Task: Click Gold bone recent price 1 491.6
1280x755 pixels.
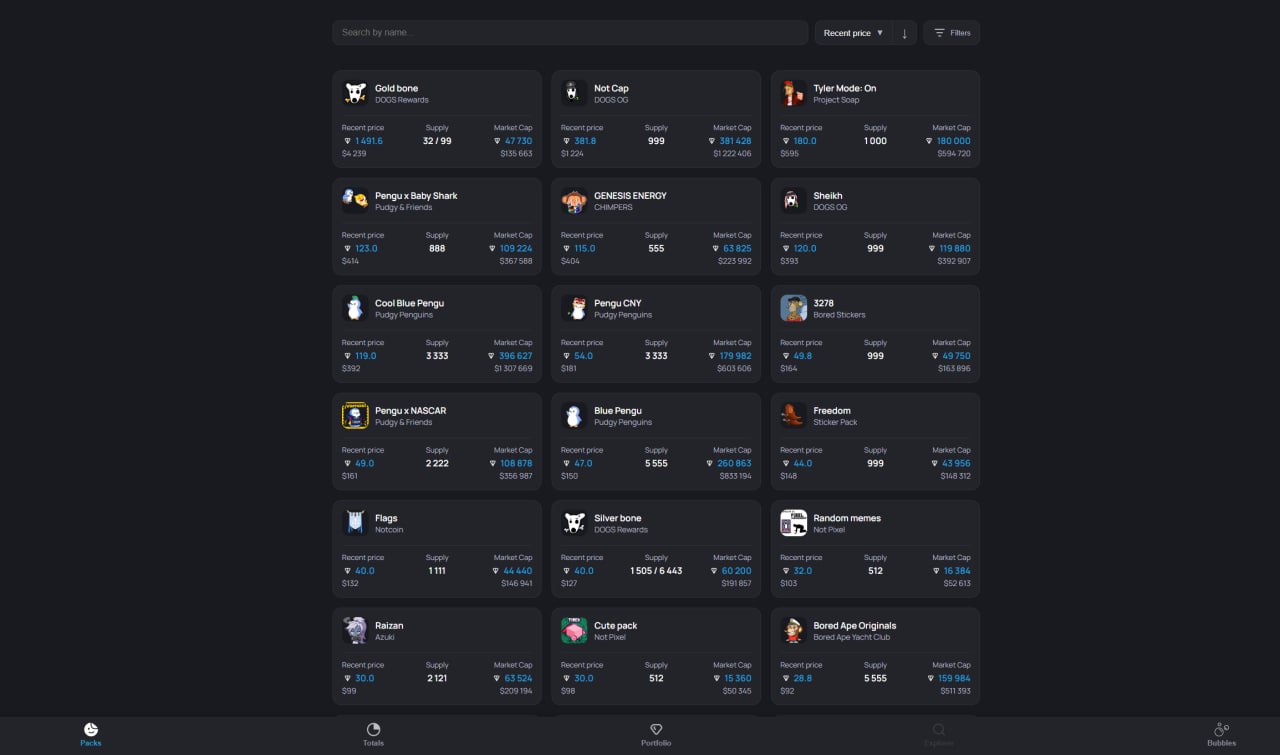Action: [368, 141]
